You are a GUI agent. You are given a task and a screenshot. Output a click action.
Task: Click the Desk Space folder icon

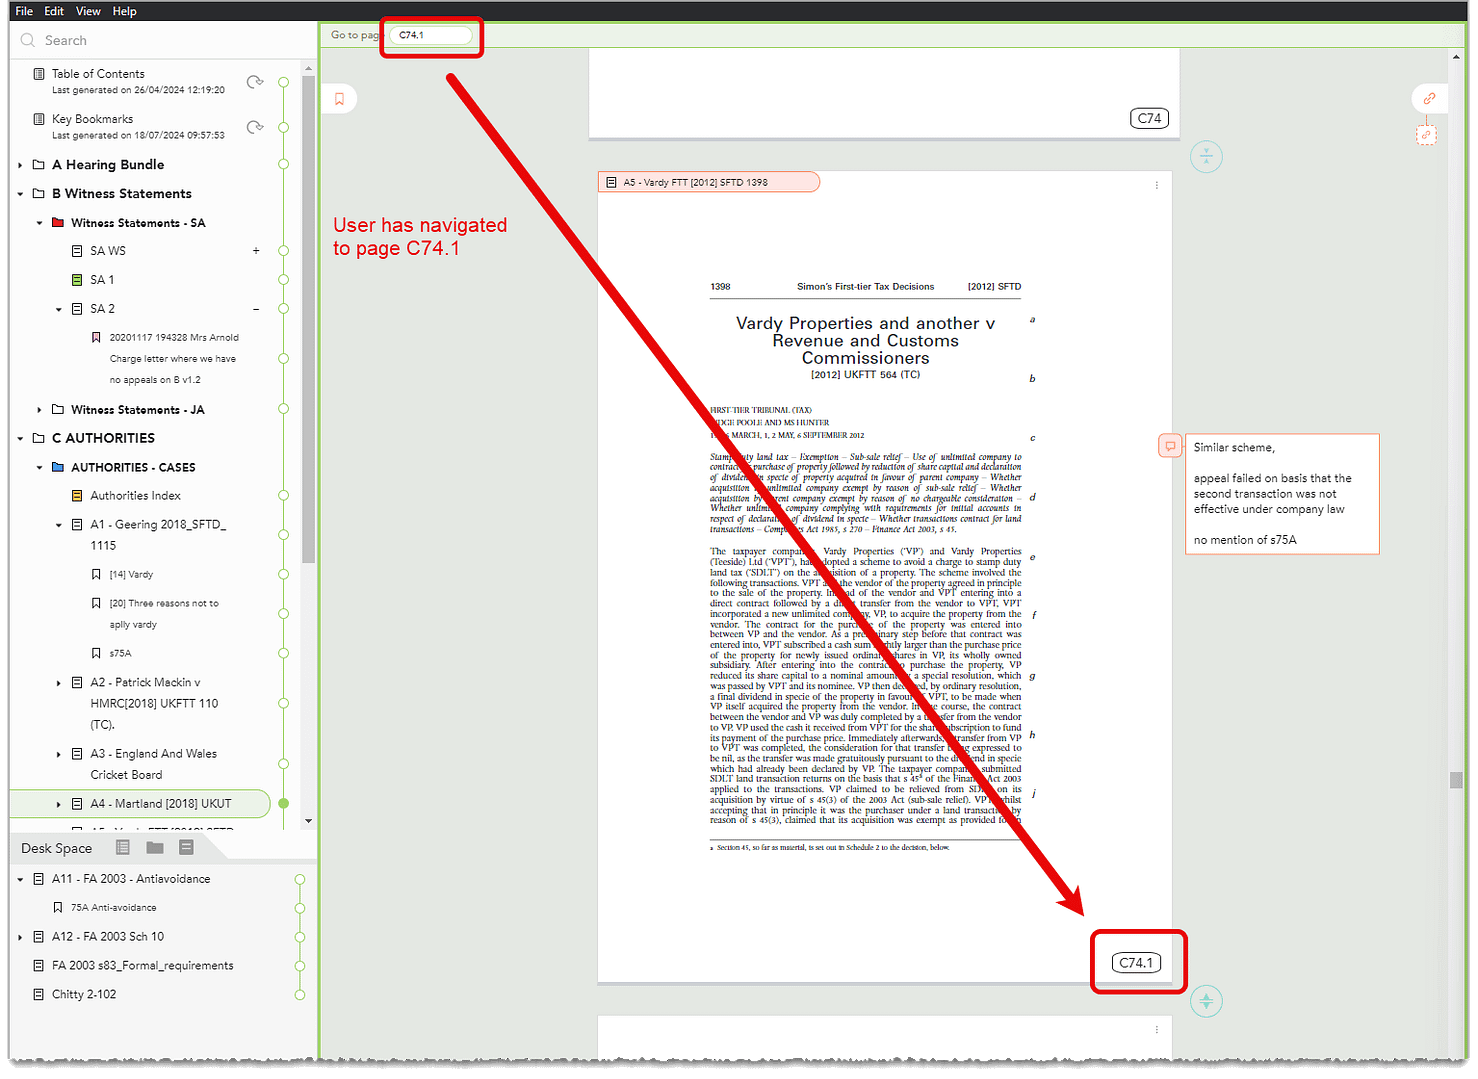(155, 848)
